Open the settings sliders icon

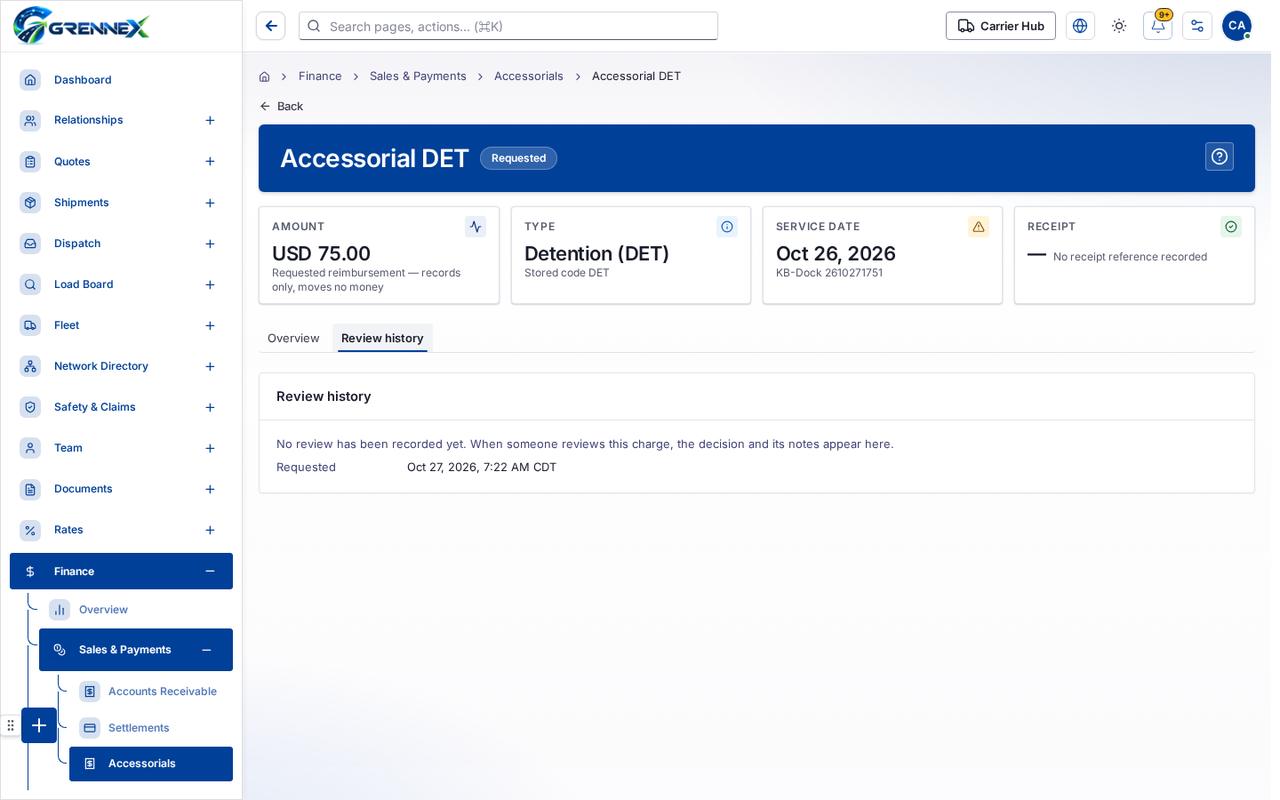point(1197,26)
